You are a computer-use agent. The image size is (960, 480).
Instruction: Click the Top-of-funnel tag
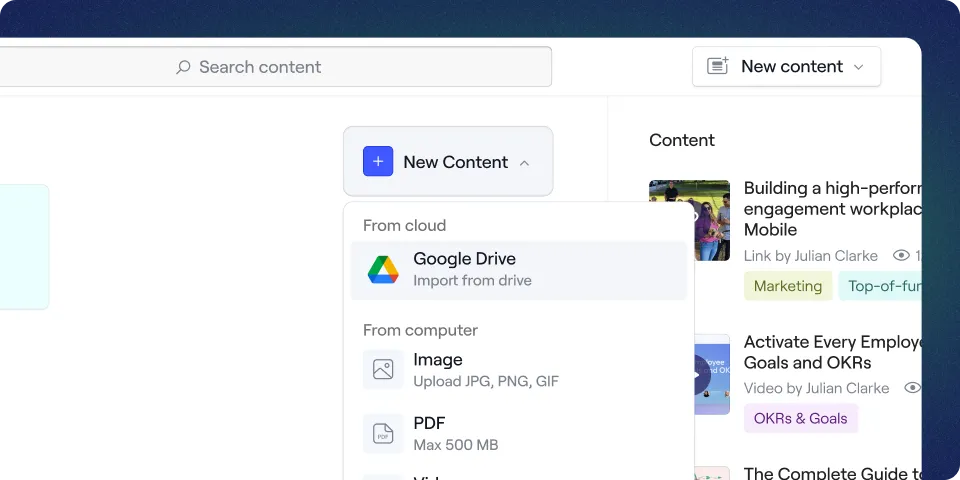(x=880, y=286)
